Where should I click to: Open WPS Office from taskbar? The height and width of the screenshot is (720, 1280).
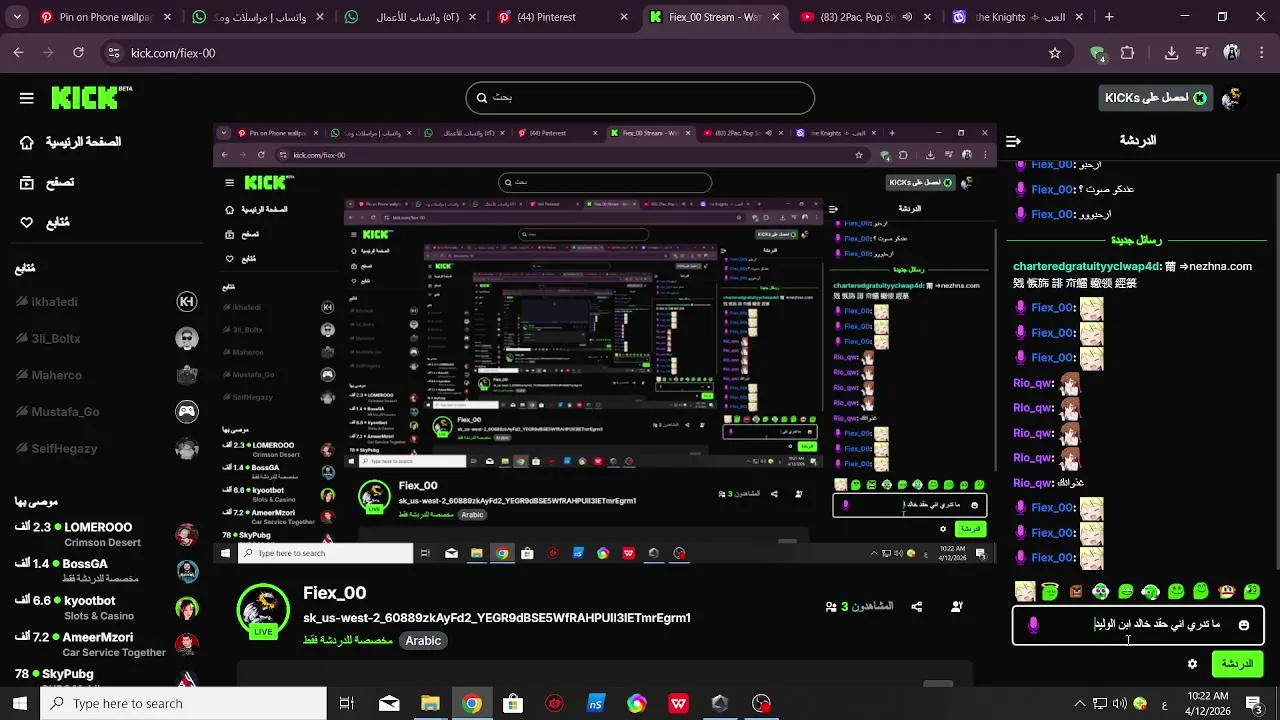(x=679, y=704)
